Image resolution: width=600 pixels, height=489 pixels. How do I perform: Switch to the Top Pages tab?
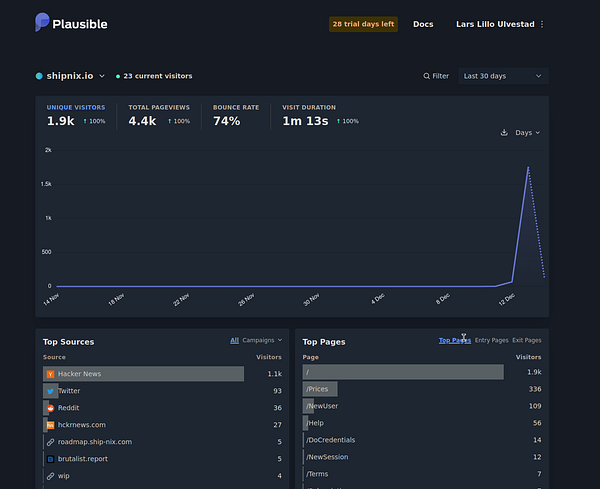(455, 340)
